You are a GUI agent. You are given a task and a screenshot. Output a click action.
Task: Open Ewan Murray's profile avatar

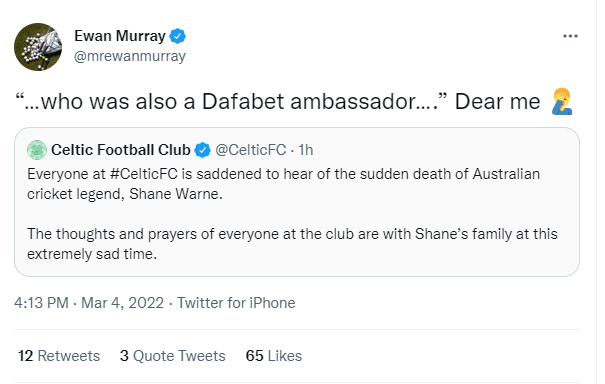[38, 47]
